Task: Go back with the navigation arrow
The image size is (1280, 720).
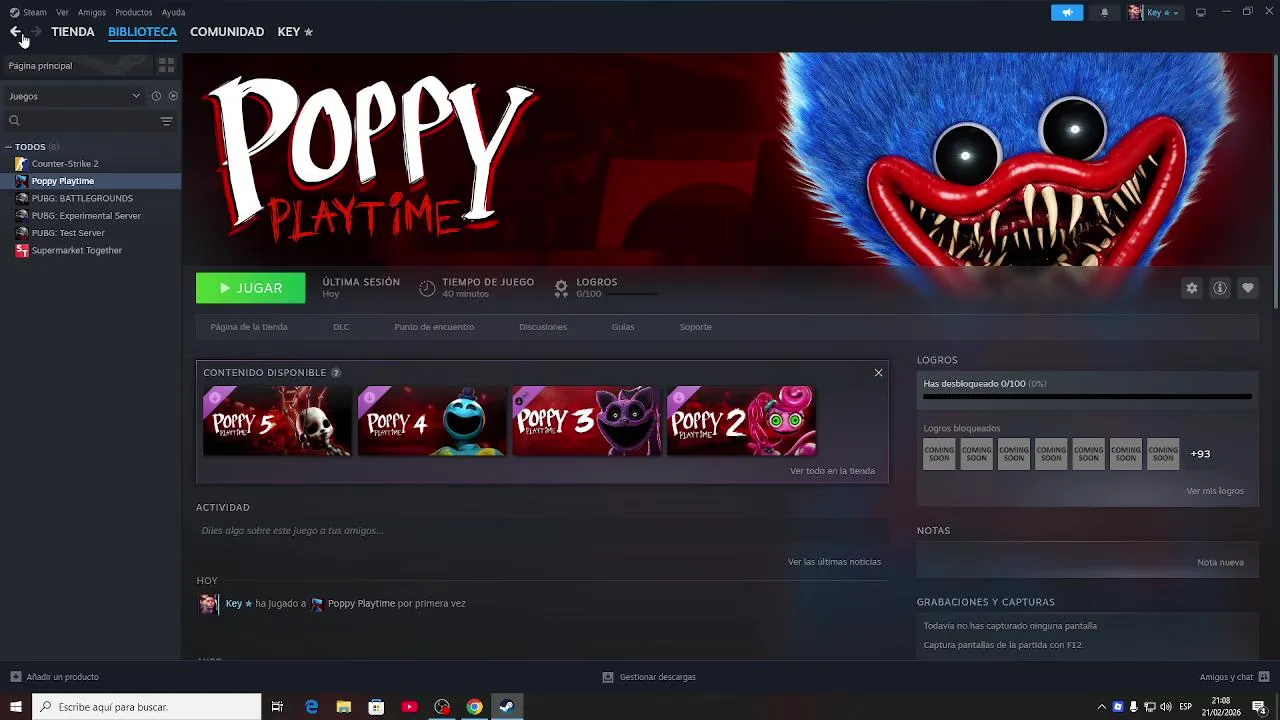Action: 15,32
